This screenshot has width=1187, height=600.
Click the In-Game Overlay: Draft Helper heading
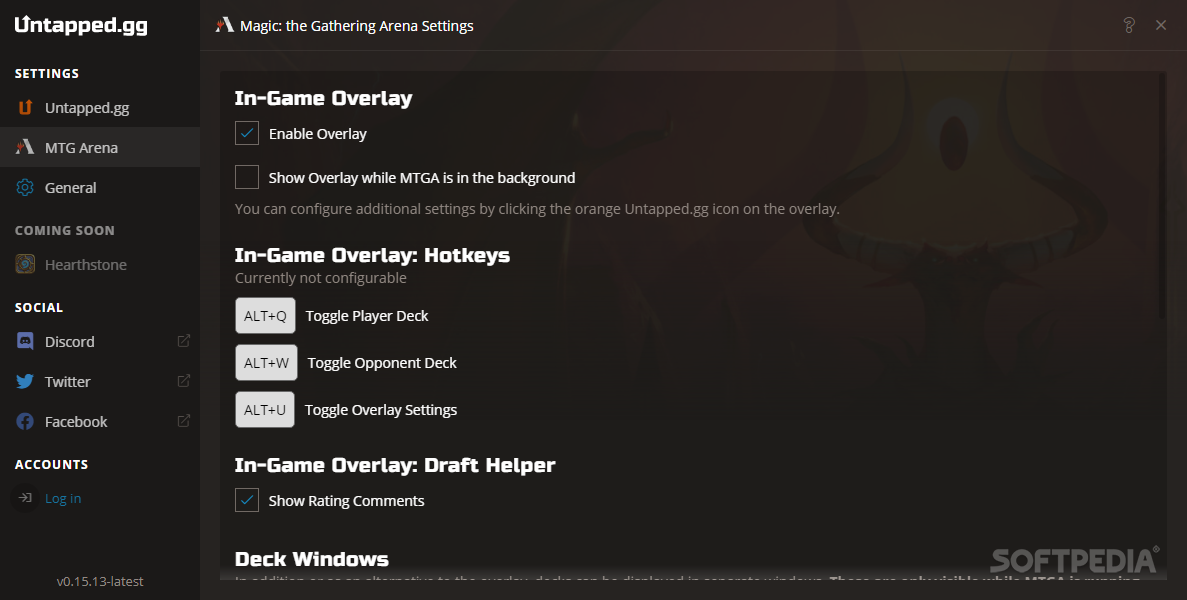(x=395, y=465)
